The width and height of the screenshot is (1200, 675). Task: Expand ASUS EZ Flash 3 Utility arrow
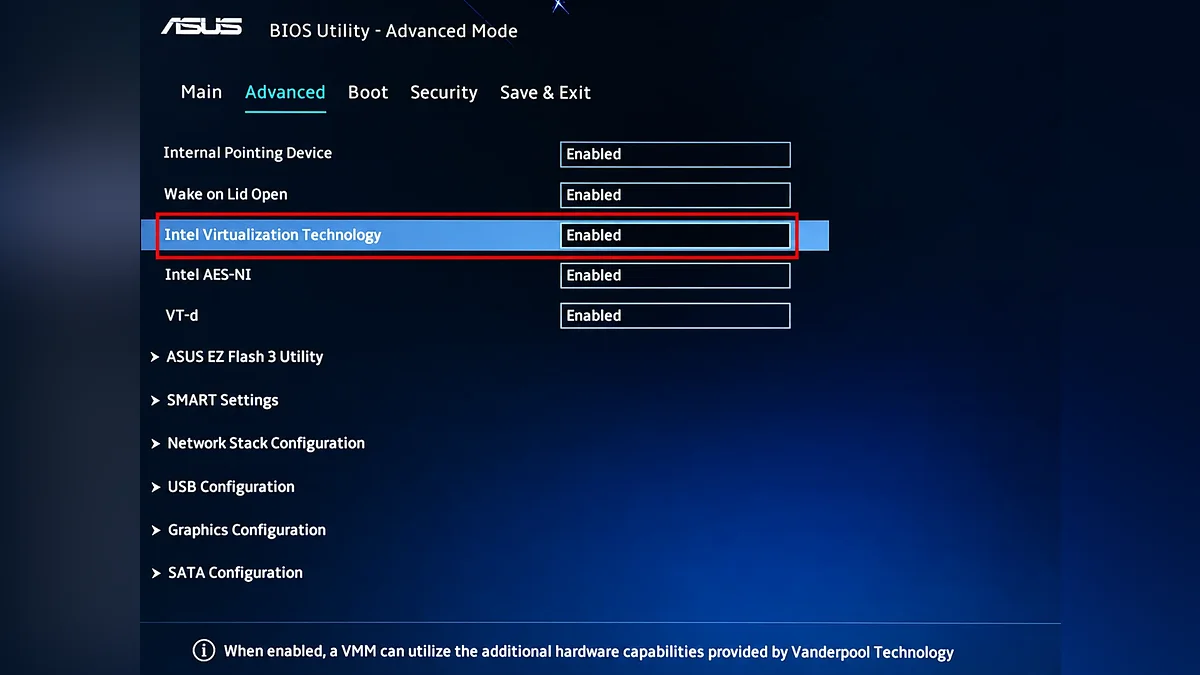pos(155,357)
